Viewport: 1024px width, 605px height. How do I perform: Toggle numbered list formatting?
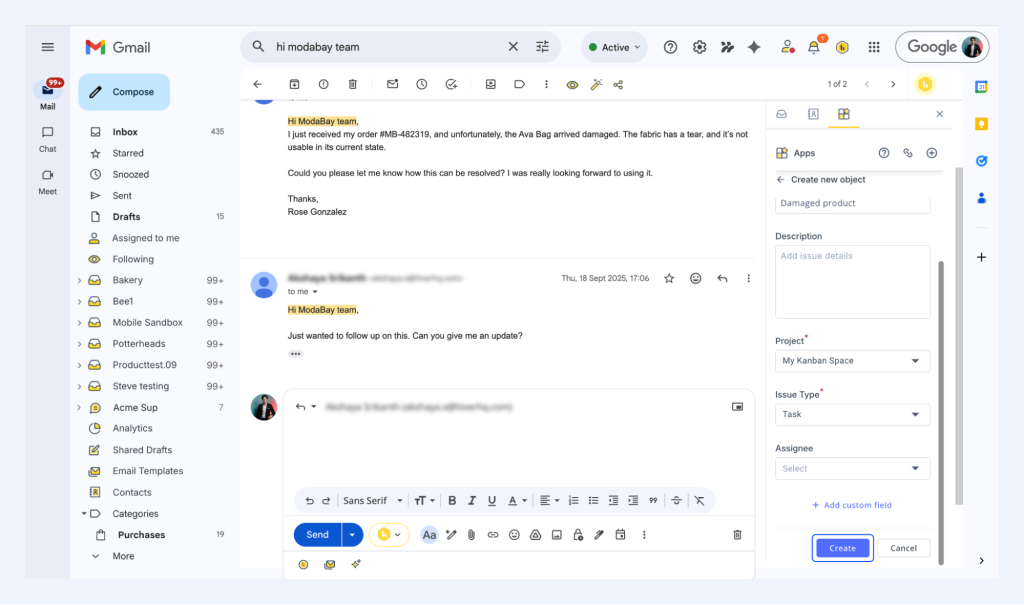[x=573, y=500]
